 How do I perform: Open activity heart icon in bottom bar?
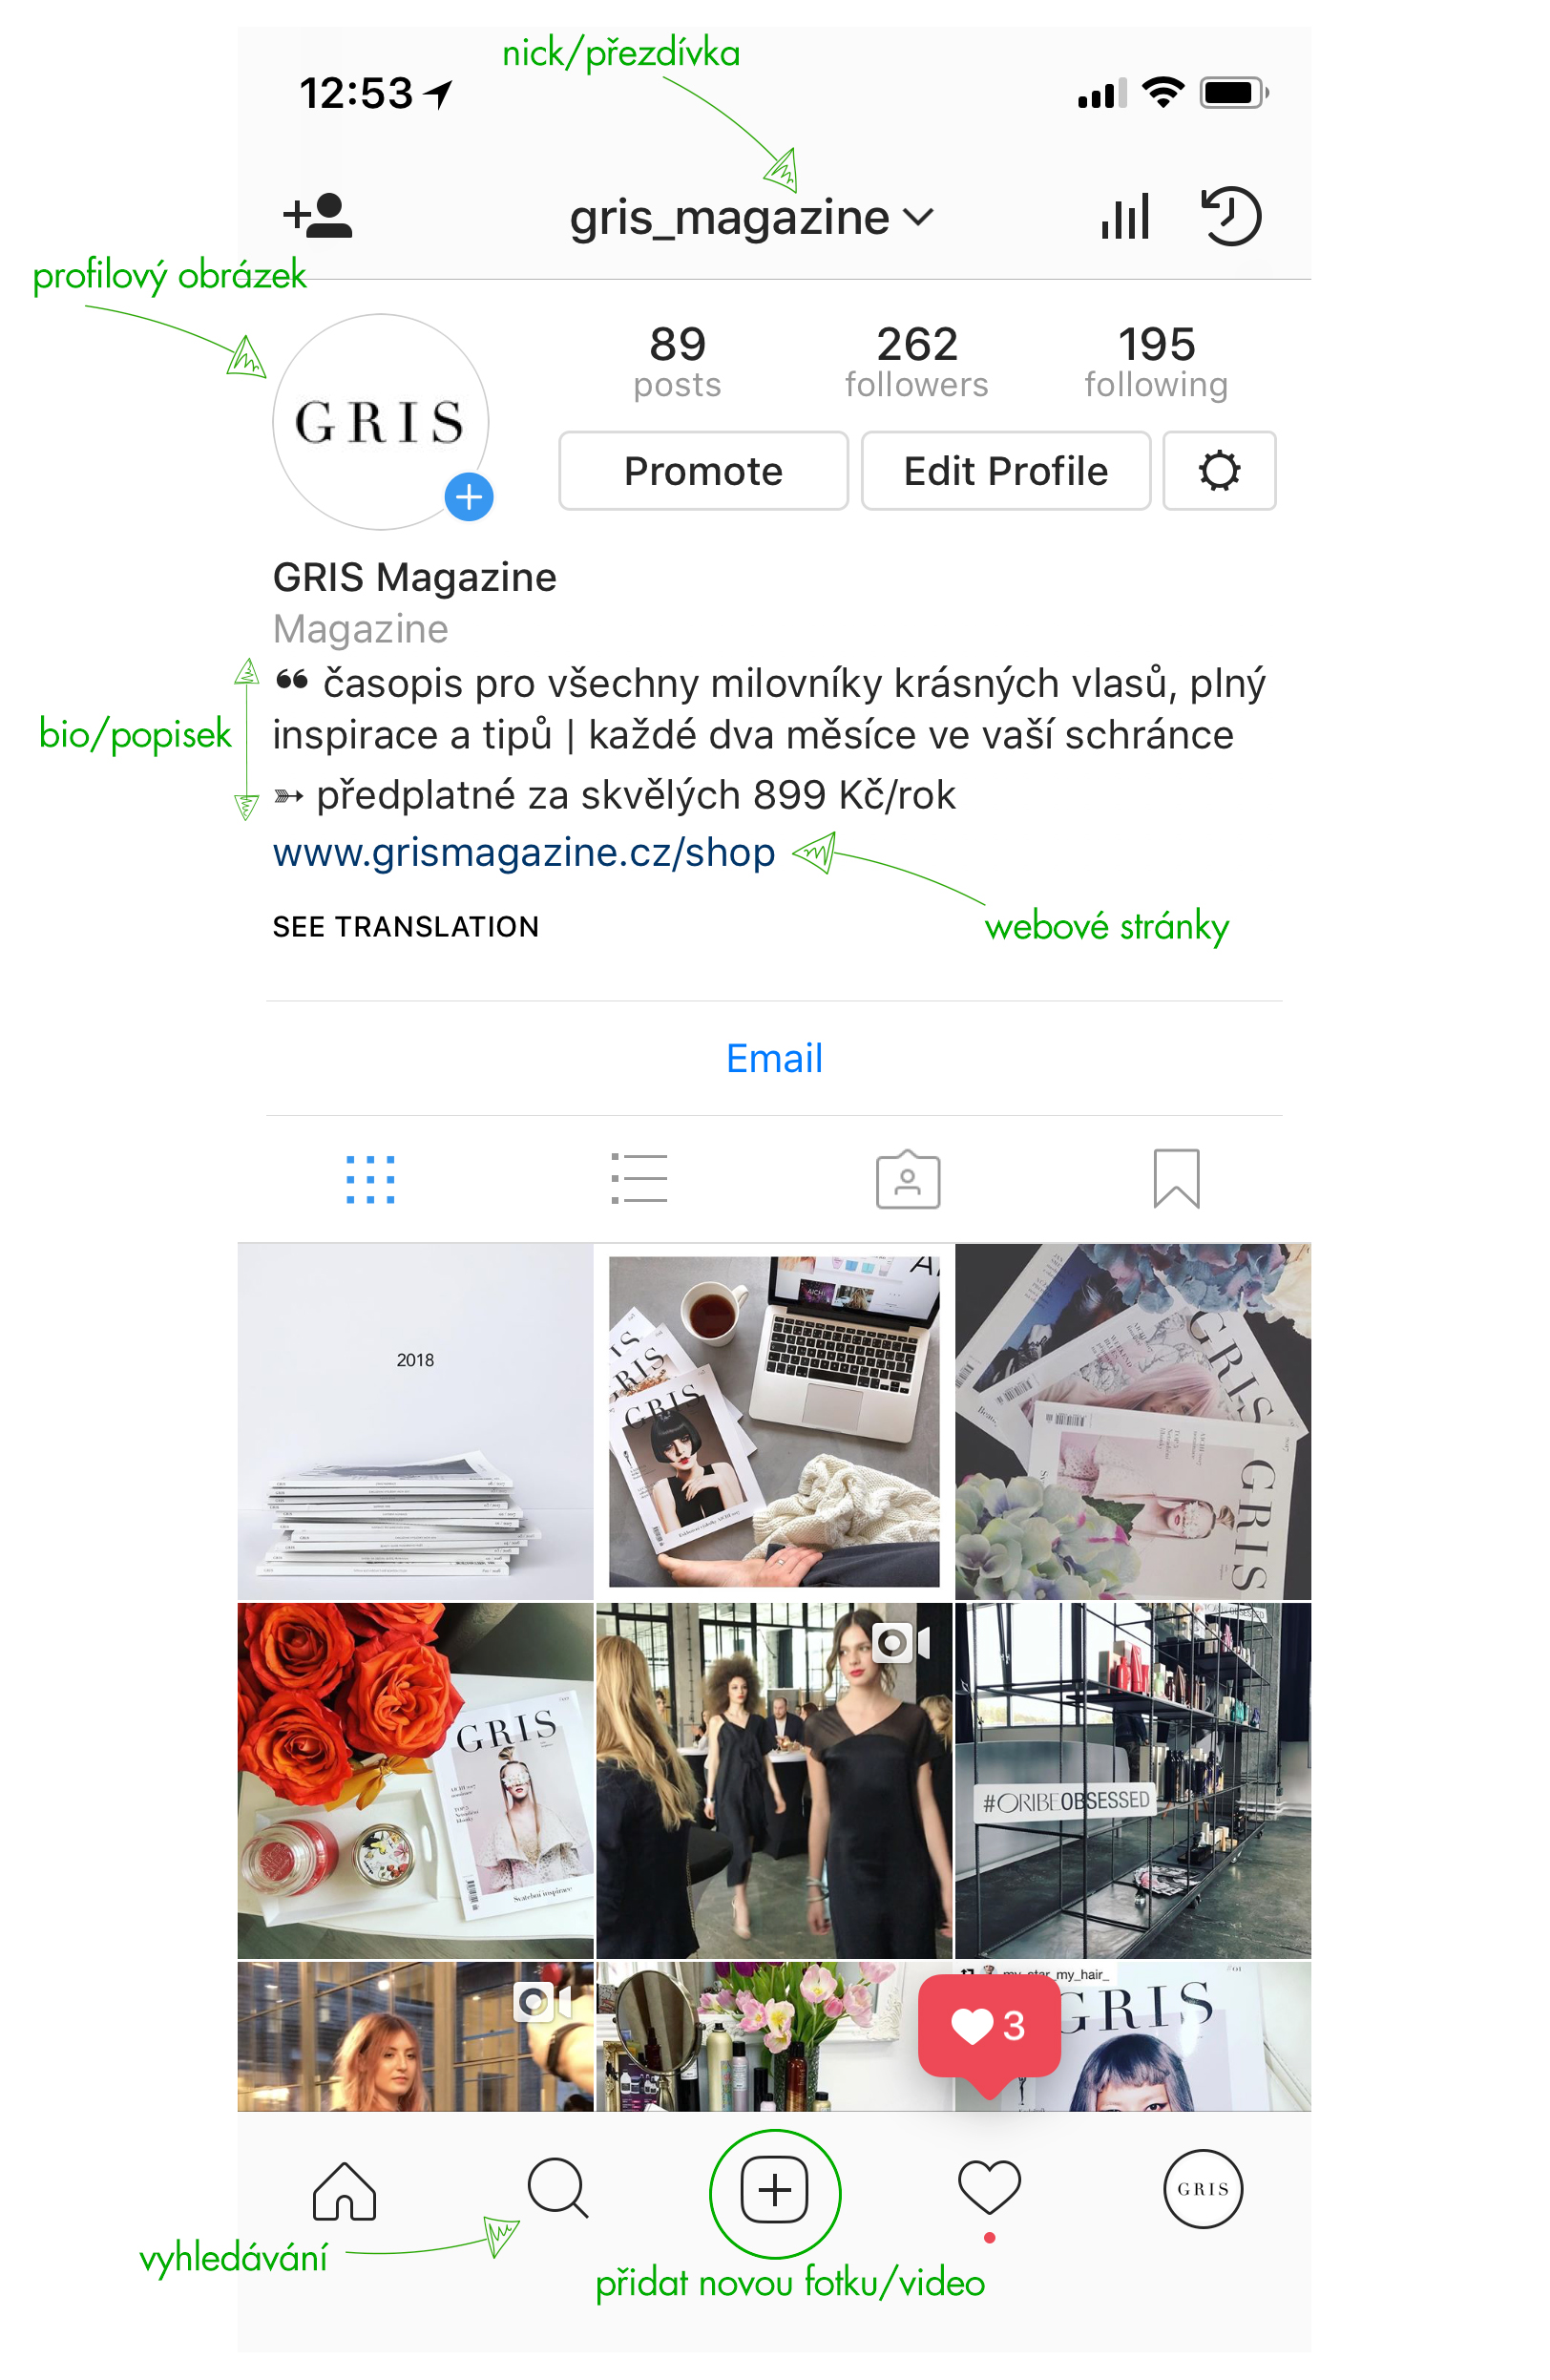(989, 2187)
